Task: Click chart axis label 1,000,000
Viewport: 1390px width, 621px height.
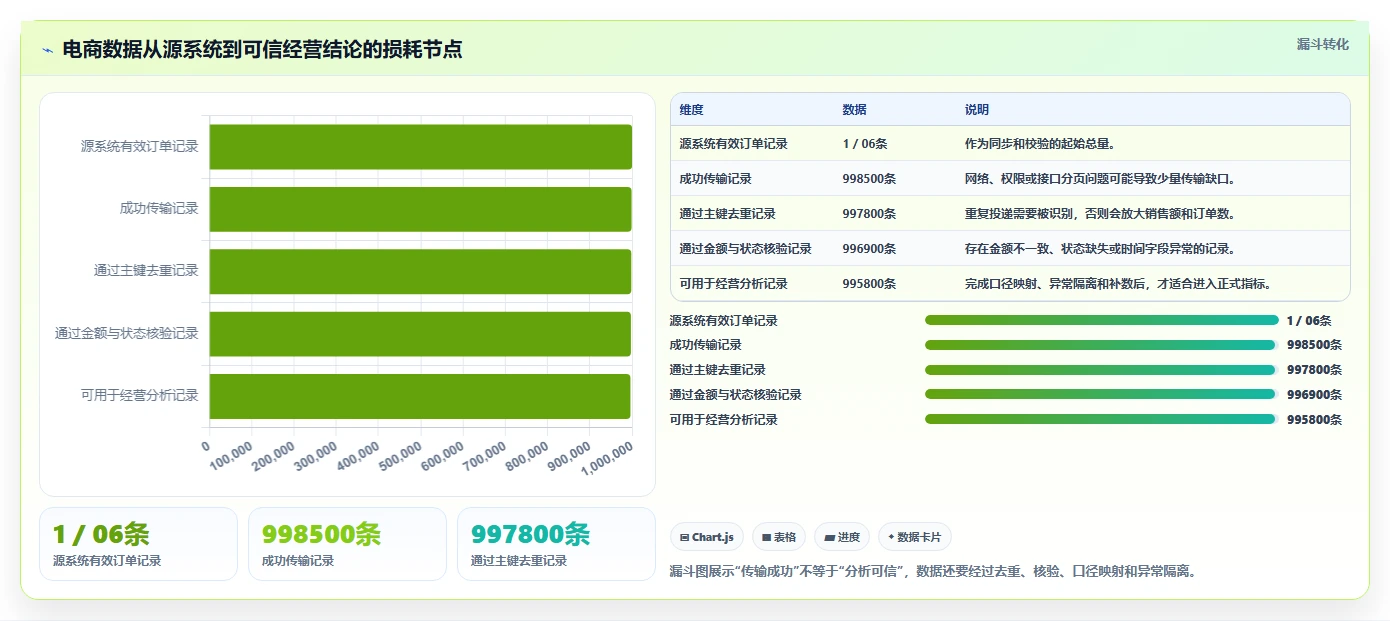Action: 608,461
